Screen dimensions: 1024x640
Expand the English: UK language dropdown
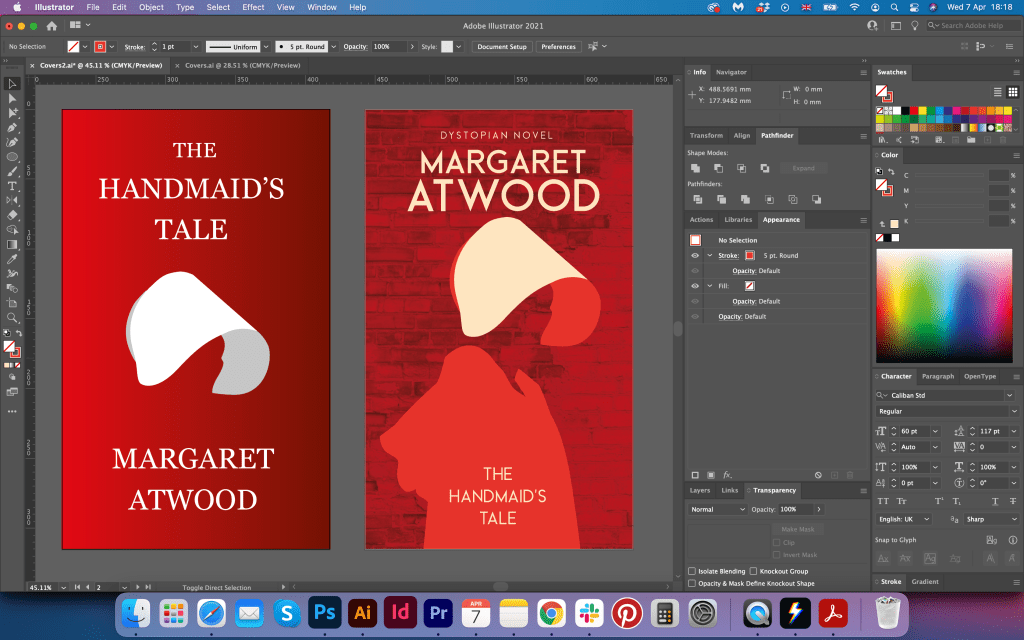[904, 519]
